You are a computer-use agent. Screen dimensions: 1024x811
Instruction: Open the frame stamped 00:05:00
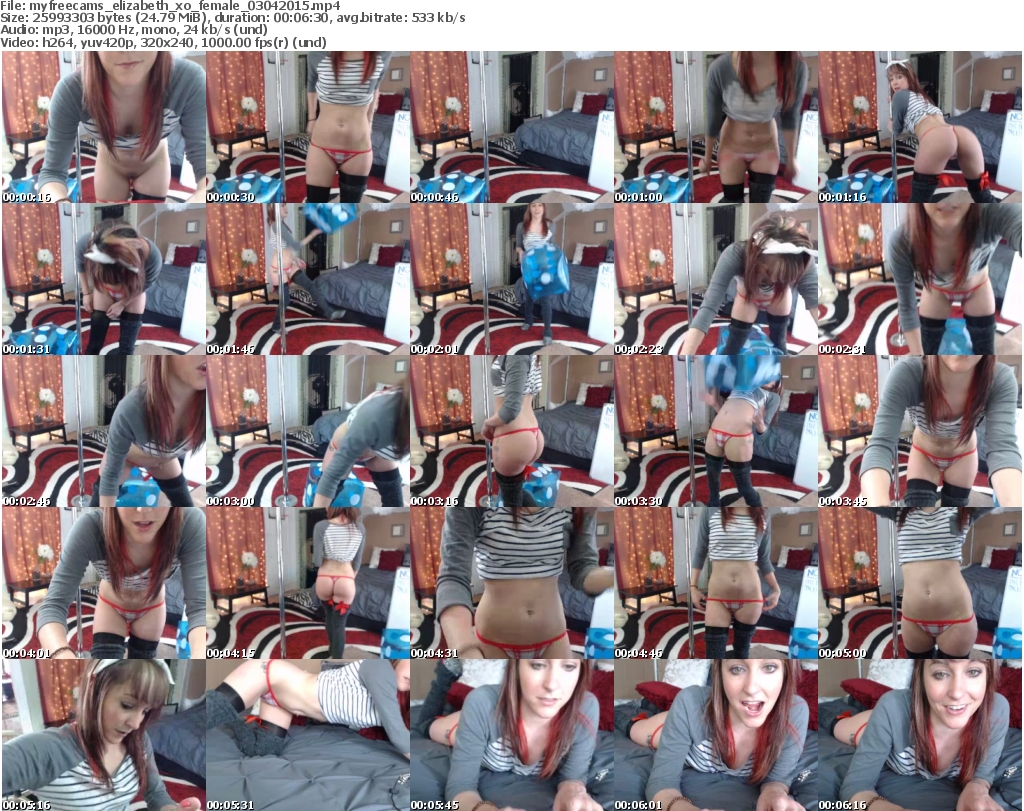point(920,583)
